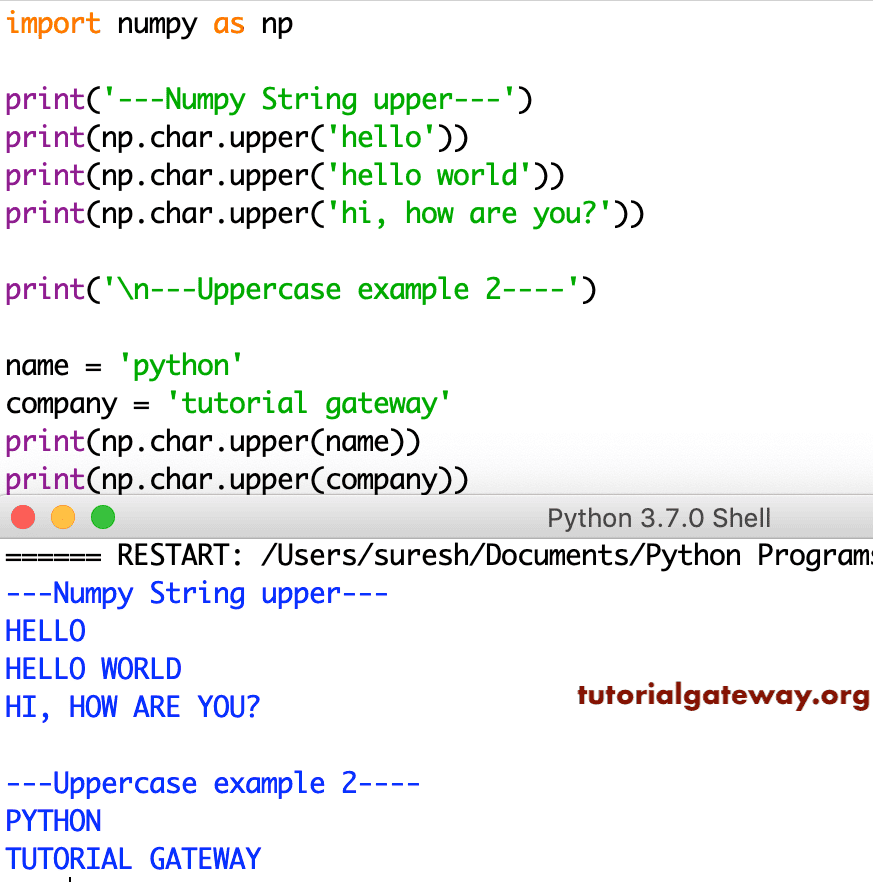
Task: Click the HELLO WORLD output text
Action: click(x=93, y=668)
